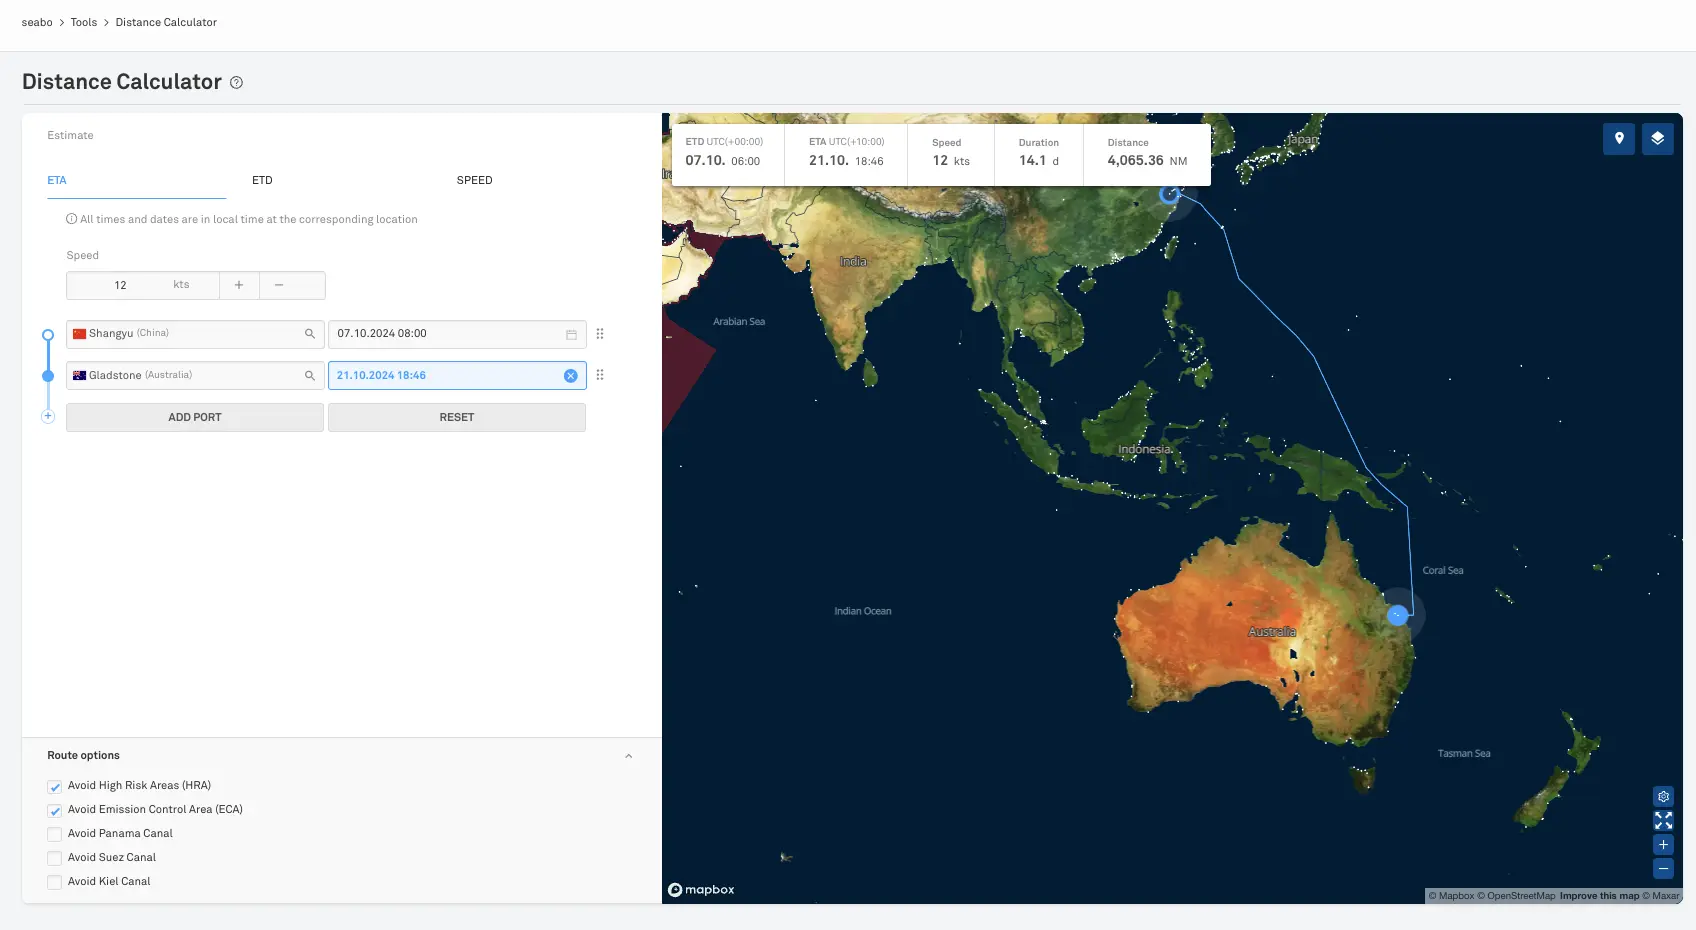Collapse the Route options section
Viewport: 1696px width, 930px height.
tap(628, 756)
